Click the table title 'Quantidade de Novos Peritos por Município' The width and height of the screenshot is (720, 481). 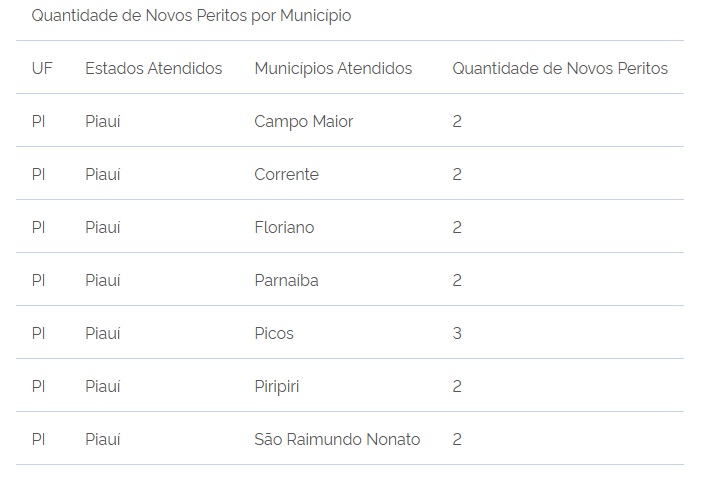pyautogui.click(x=191, y=16)
